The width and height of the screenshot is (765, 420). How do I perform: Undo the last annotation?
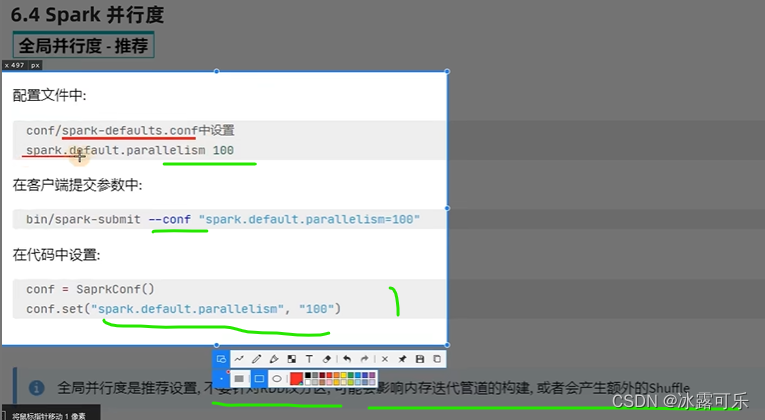point(347,359)
